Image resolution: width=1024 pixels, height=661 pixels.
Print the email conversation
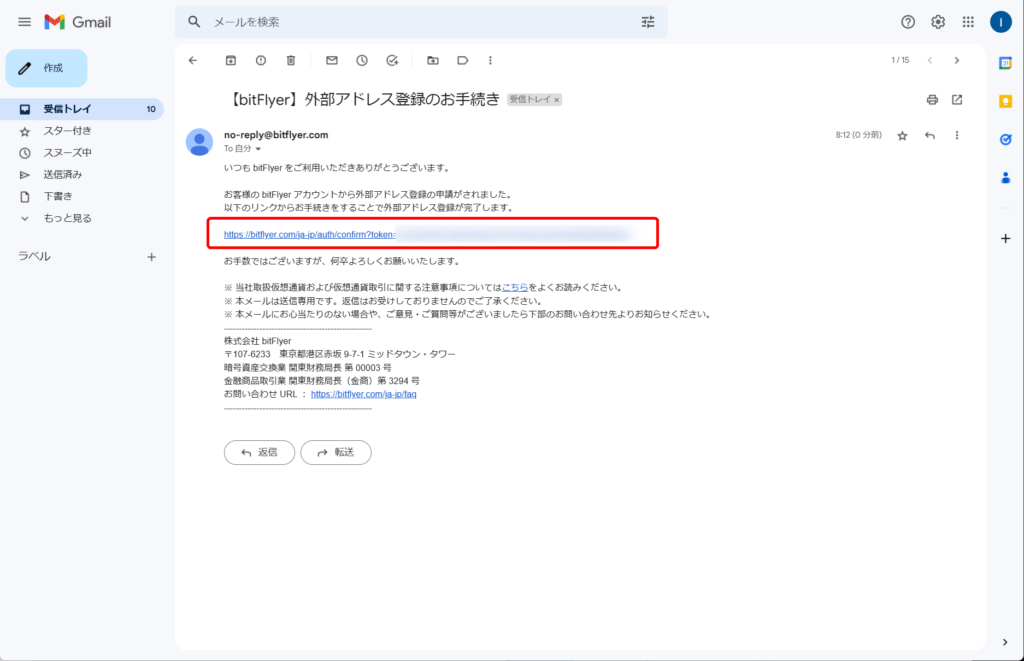[932, 100]
